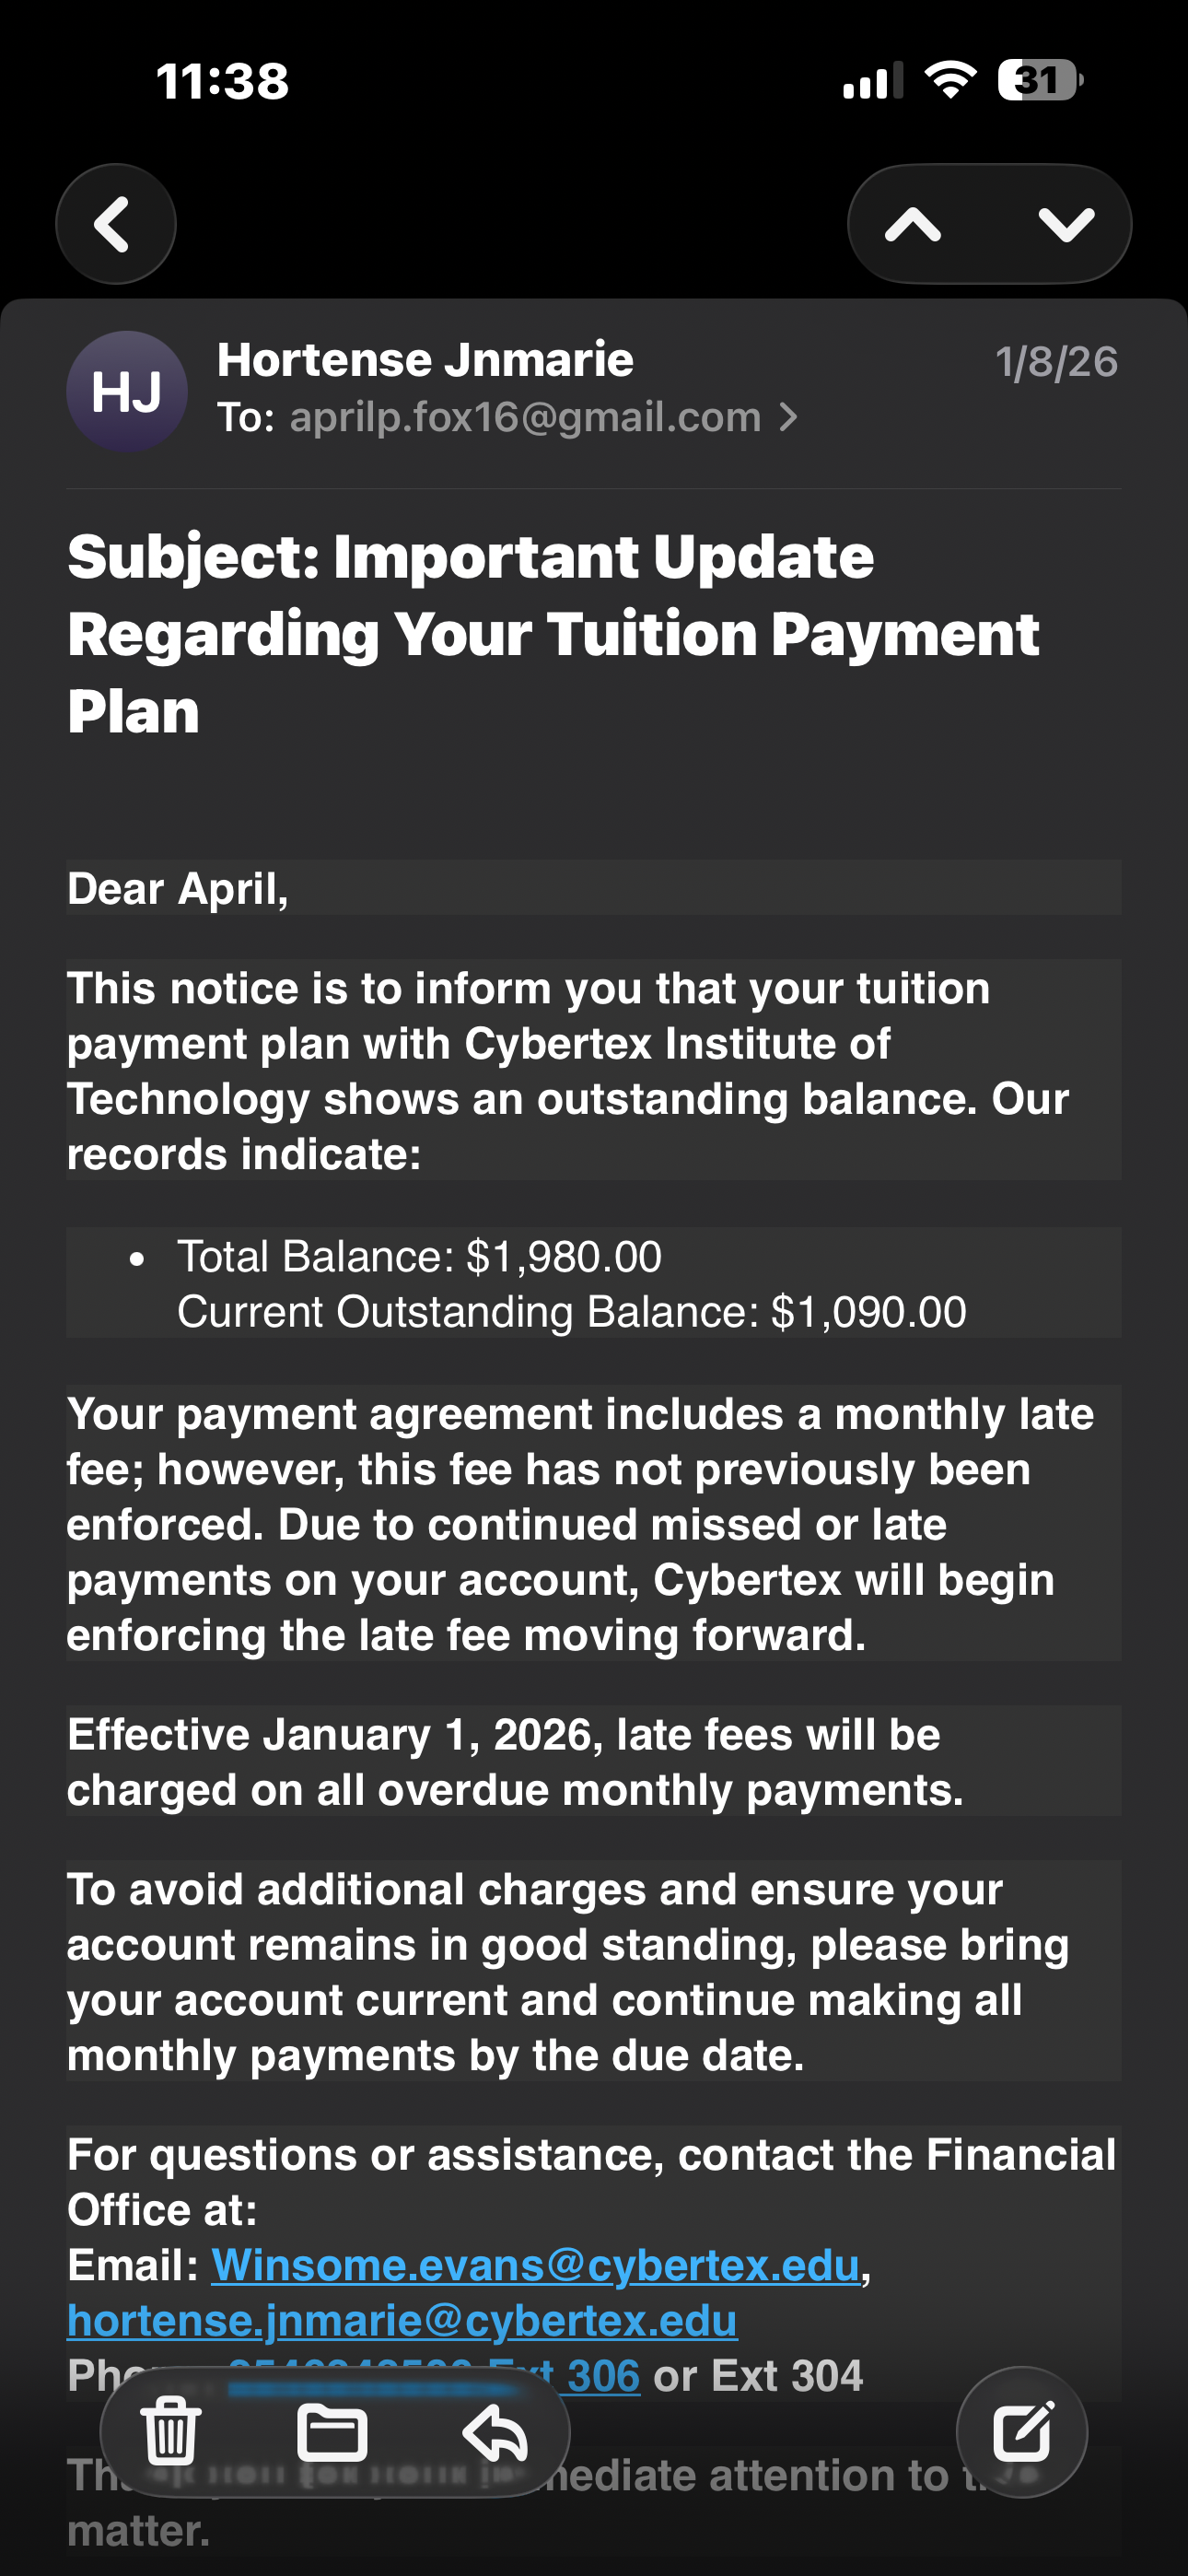Tap the 11:38 clock in status bar
The height and width of the screenshot is (2576, 1188).
click(222, 81)
